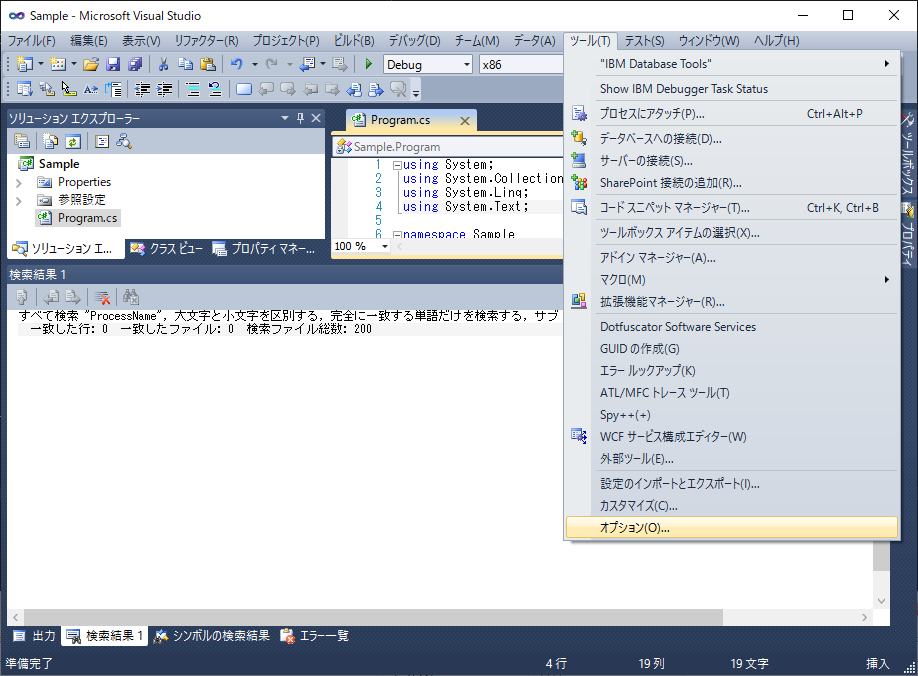918x676 pixels.
Task: Click the Undo arrow icon
Action: click(237, 64)
